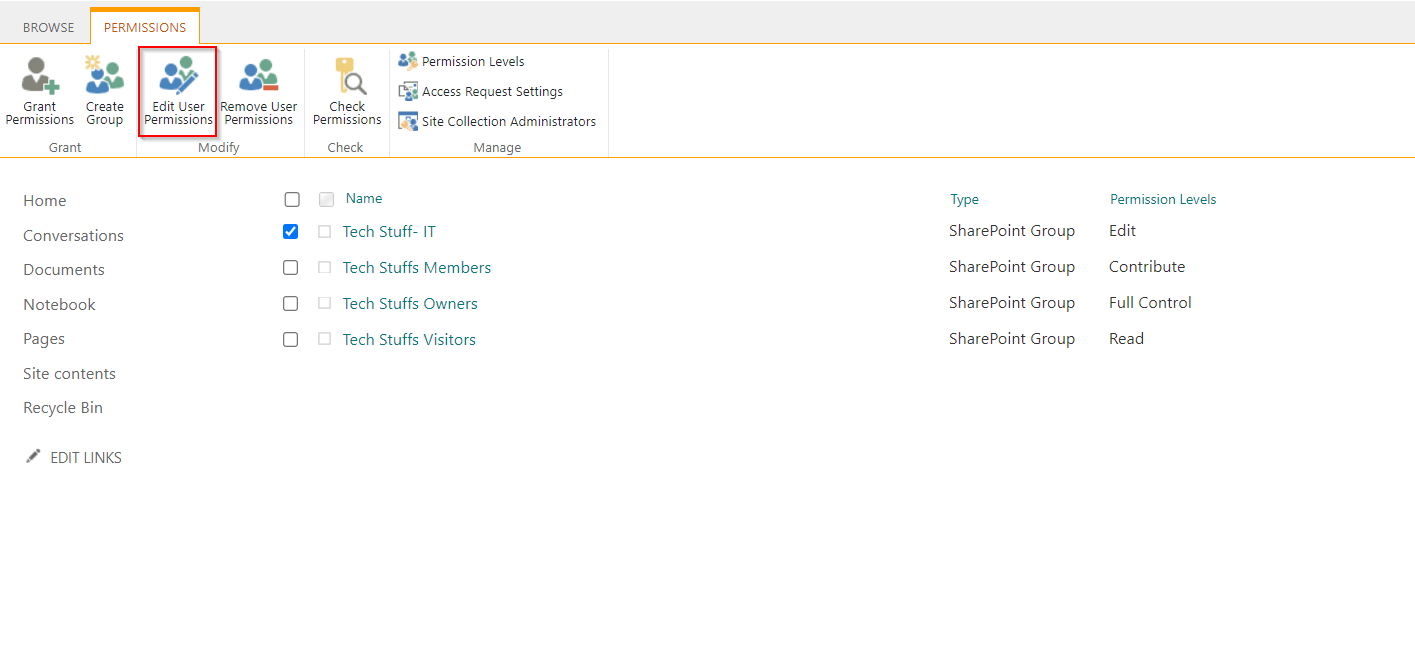Viewport: 1415px width, 655px height.
Task: Check the Tech Stuffs Members checkbox
Action: point(290,267)
